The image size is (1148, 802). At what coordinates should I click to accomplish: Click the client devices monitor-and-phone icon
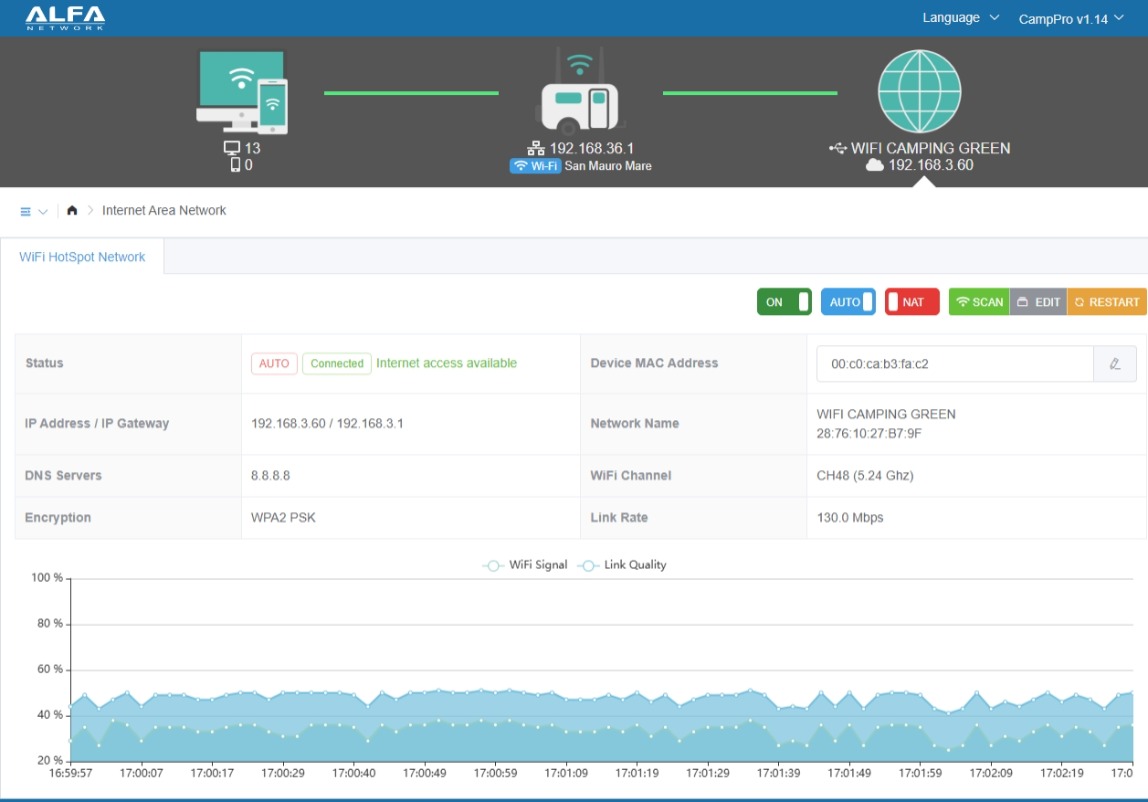pos(242,92)
